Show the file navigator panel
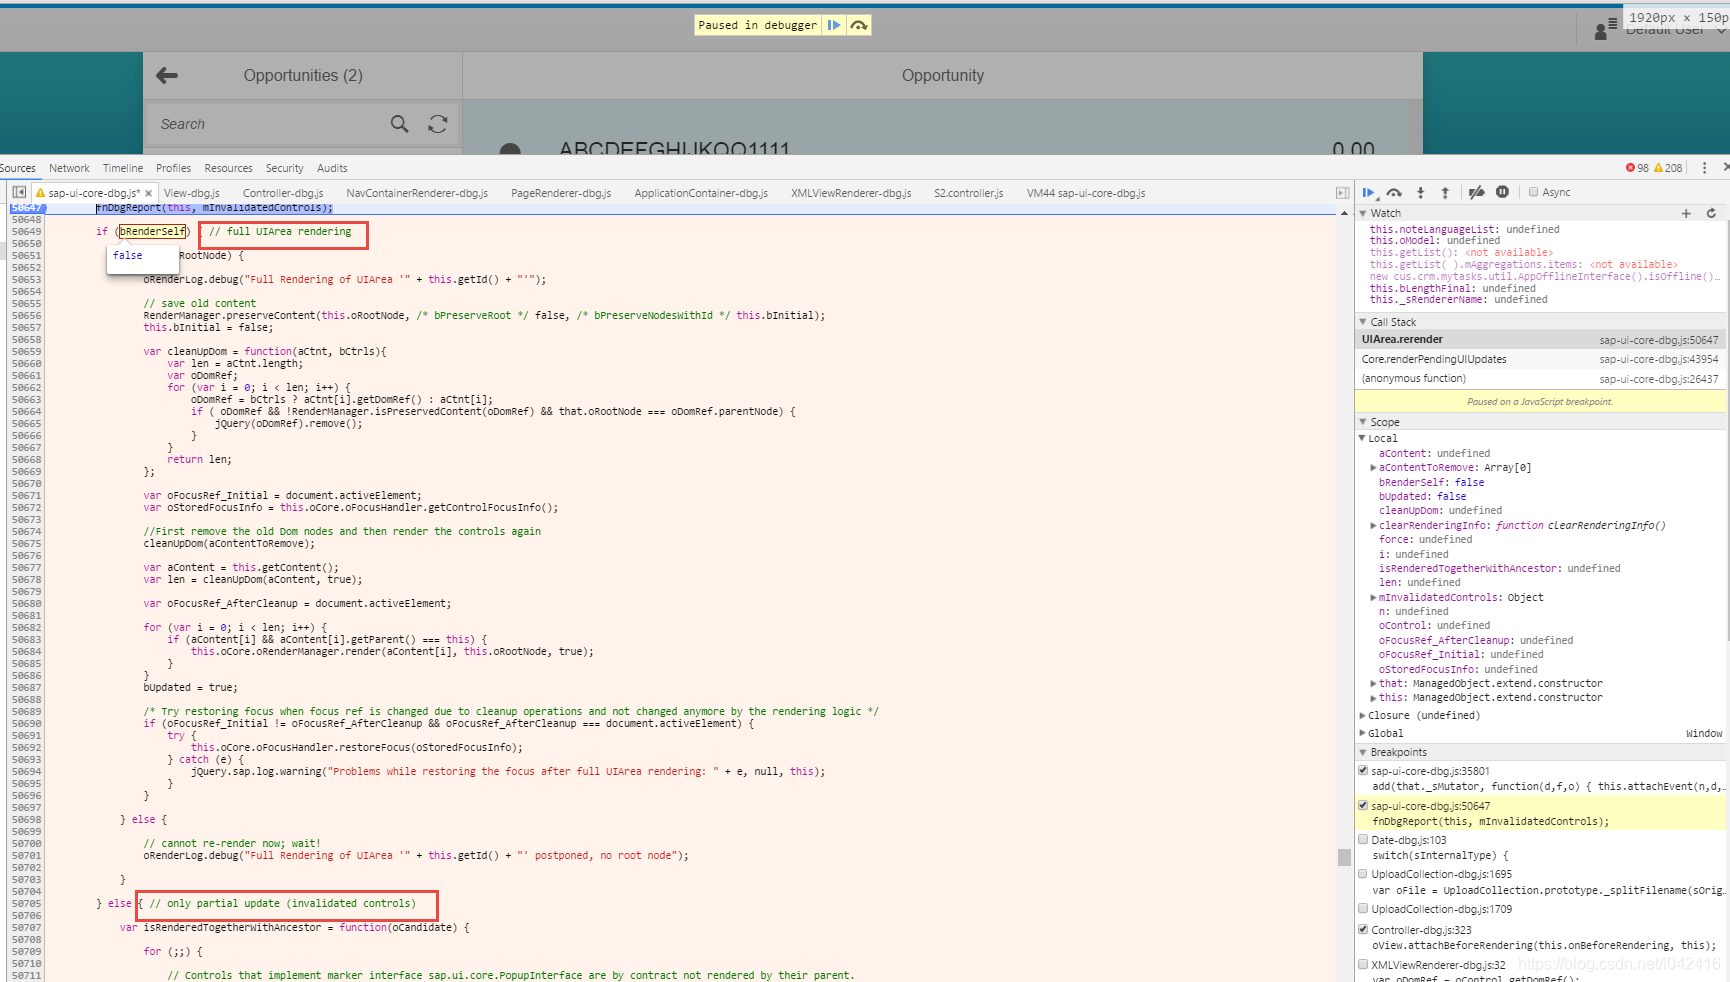1730x982 pixels. point(19,192)
